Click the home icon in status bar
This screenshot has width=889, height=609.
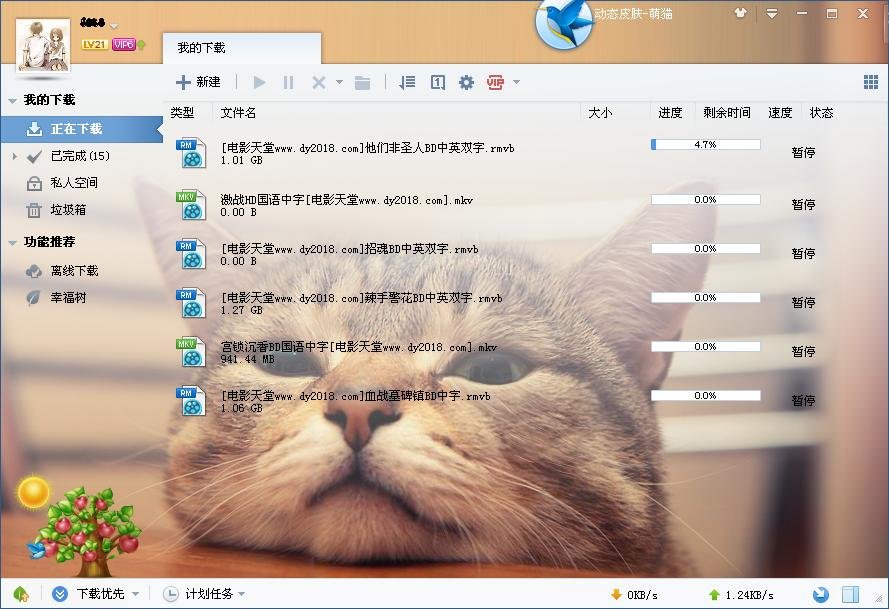click(x=21, y=594)
